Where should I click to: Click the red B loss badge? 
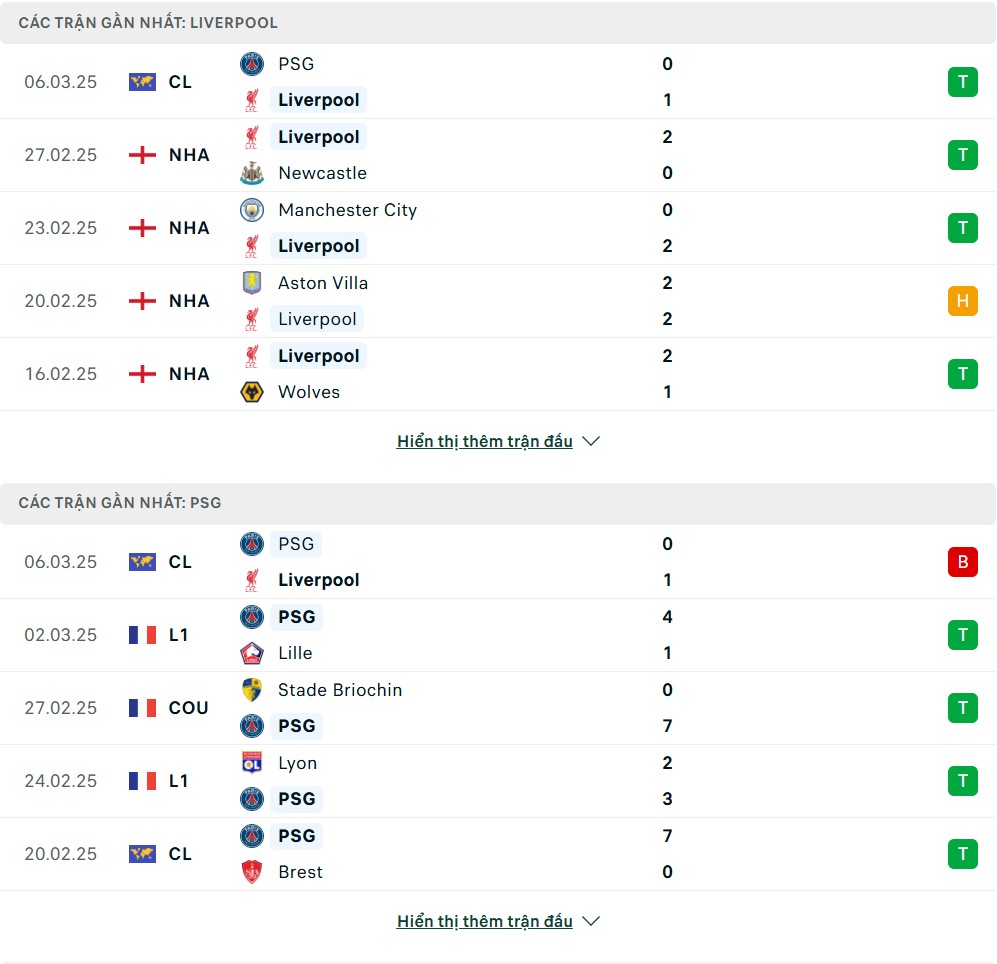tap(963, 562)
